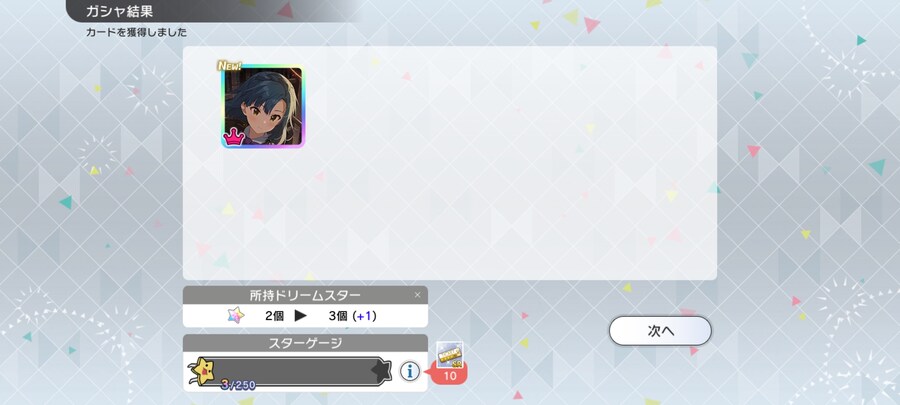Close the 所持ドリームスター panel with x
Screen dimensions: 900x405
417,295
